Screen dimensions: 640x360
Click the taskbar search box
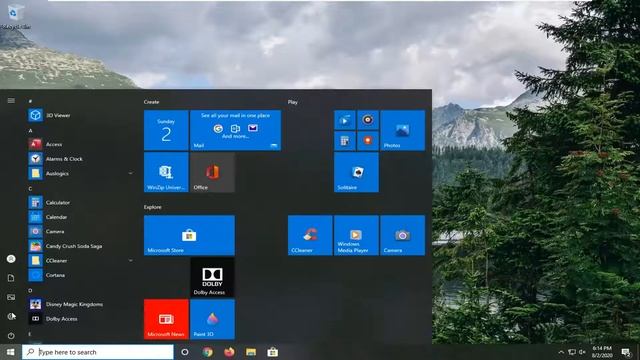click(98, 352)
